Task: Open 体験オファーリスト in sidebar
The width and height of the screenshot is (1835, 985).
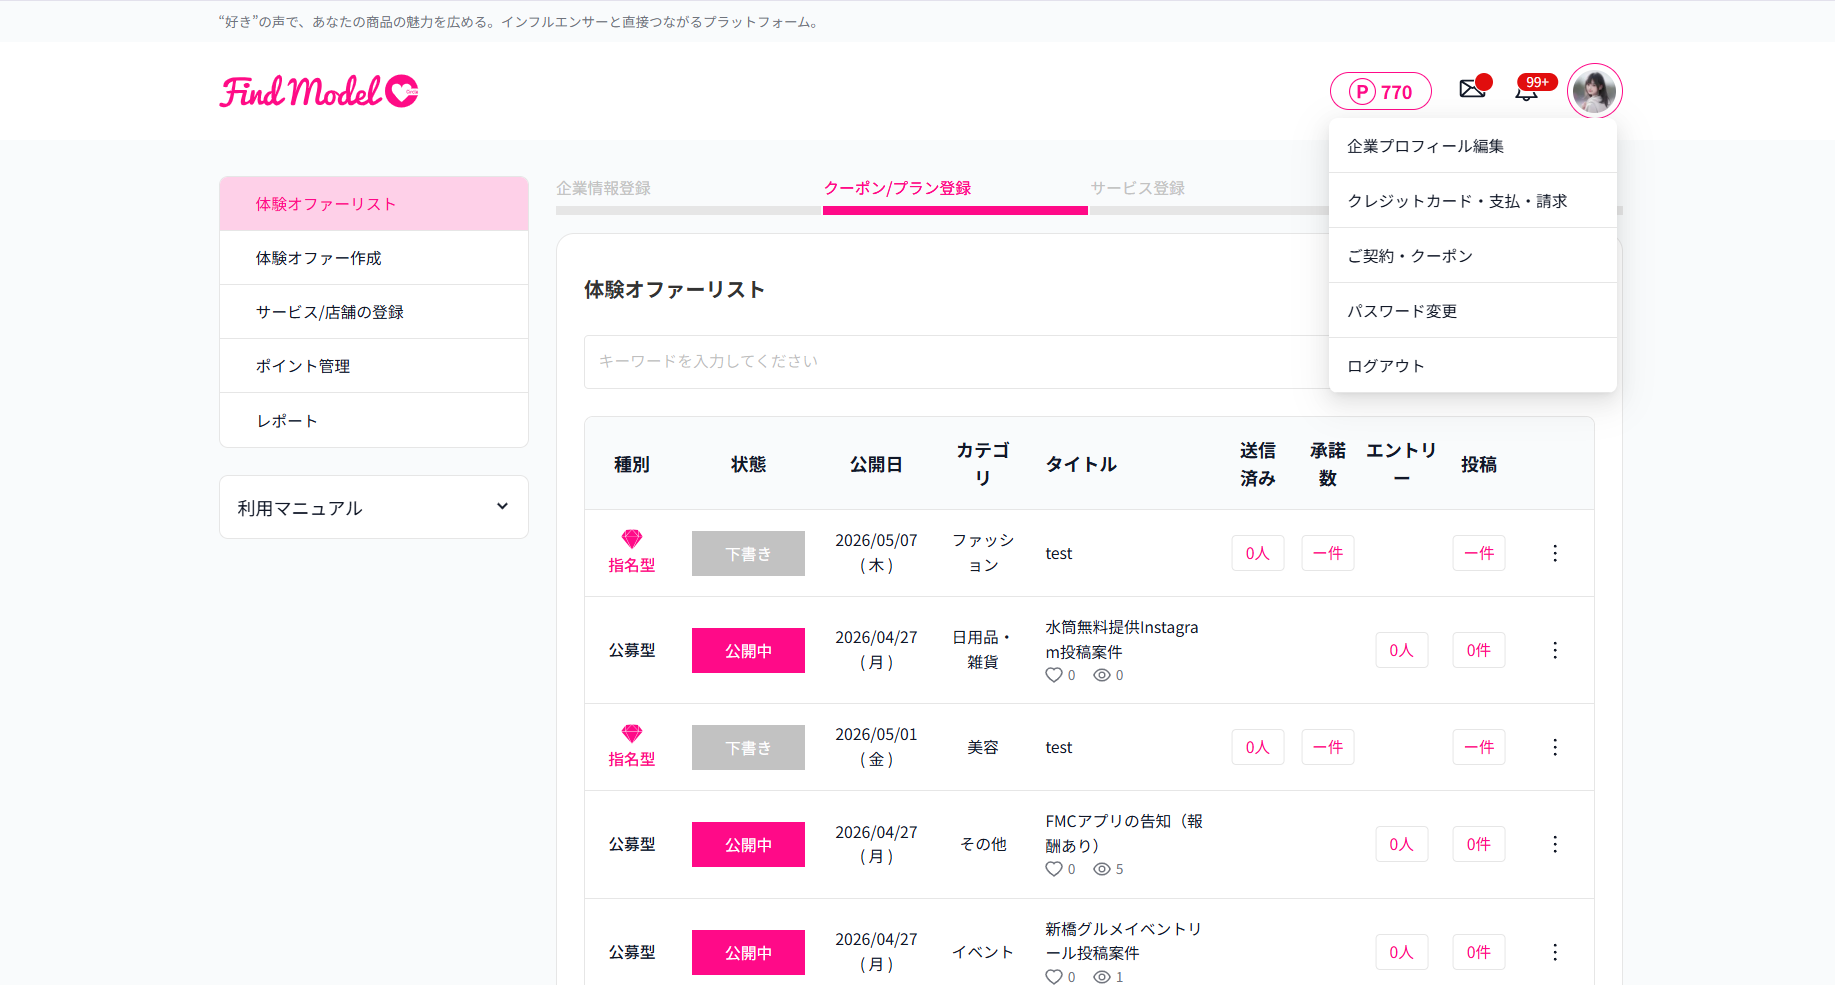Action: click(374, 204)
